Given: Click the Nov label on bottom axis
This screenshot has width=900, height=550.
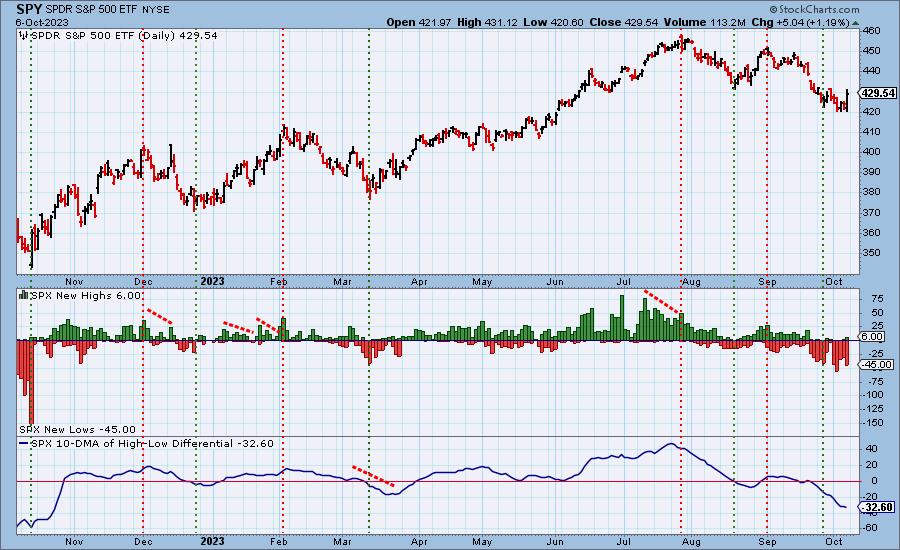Looking at the screenshot, I should (74, 541).
